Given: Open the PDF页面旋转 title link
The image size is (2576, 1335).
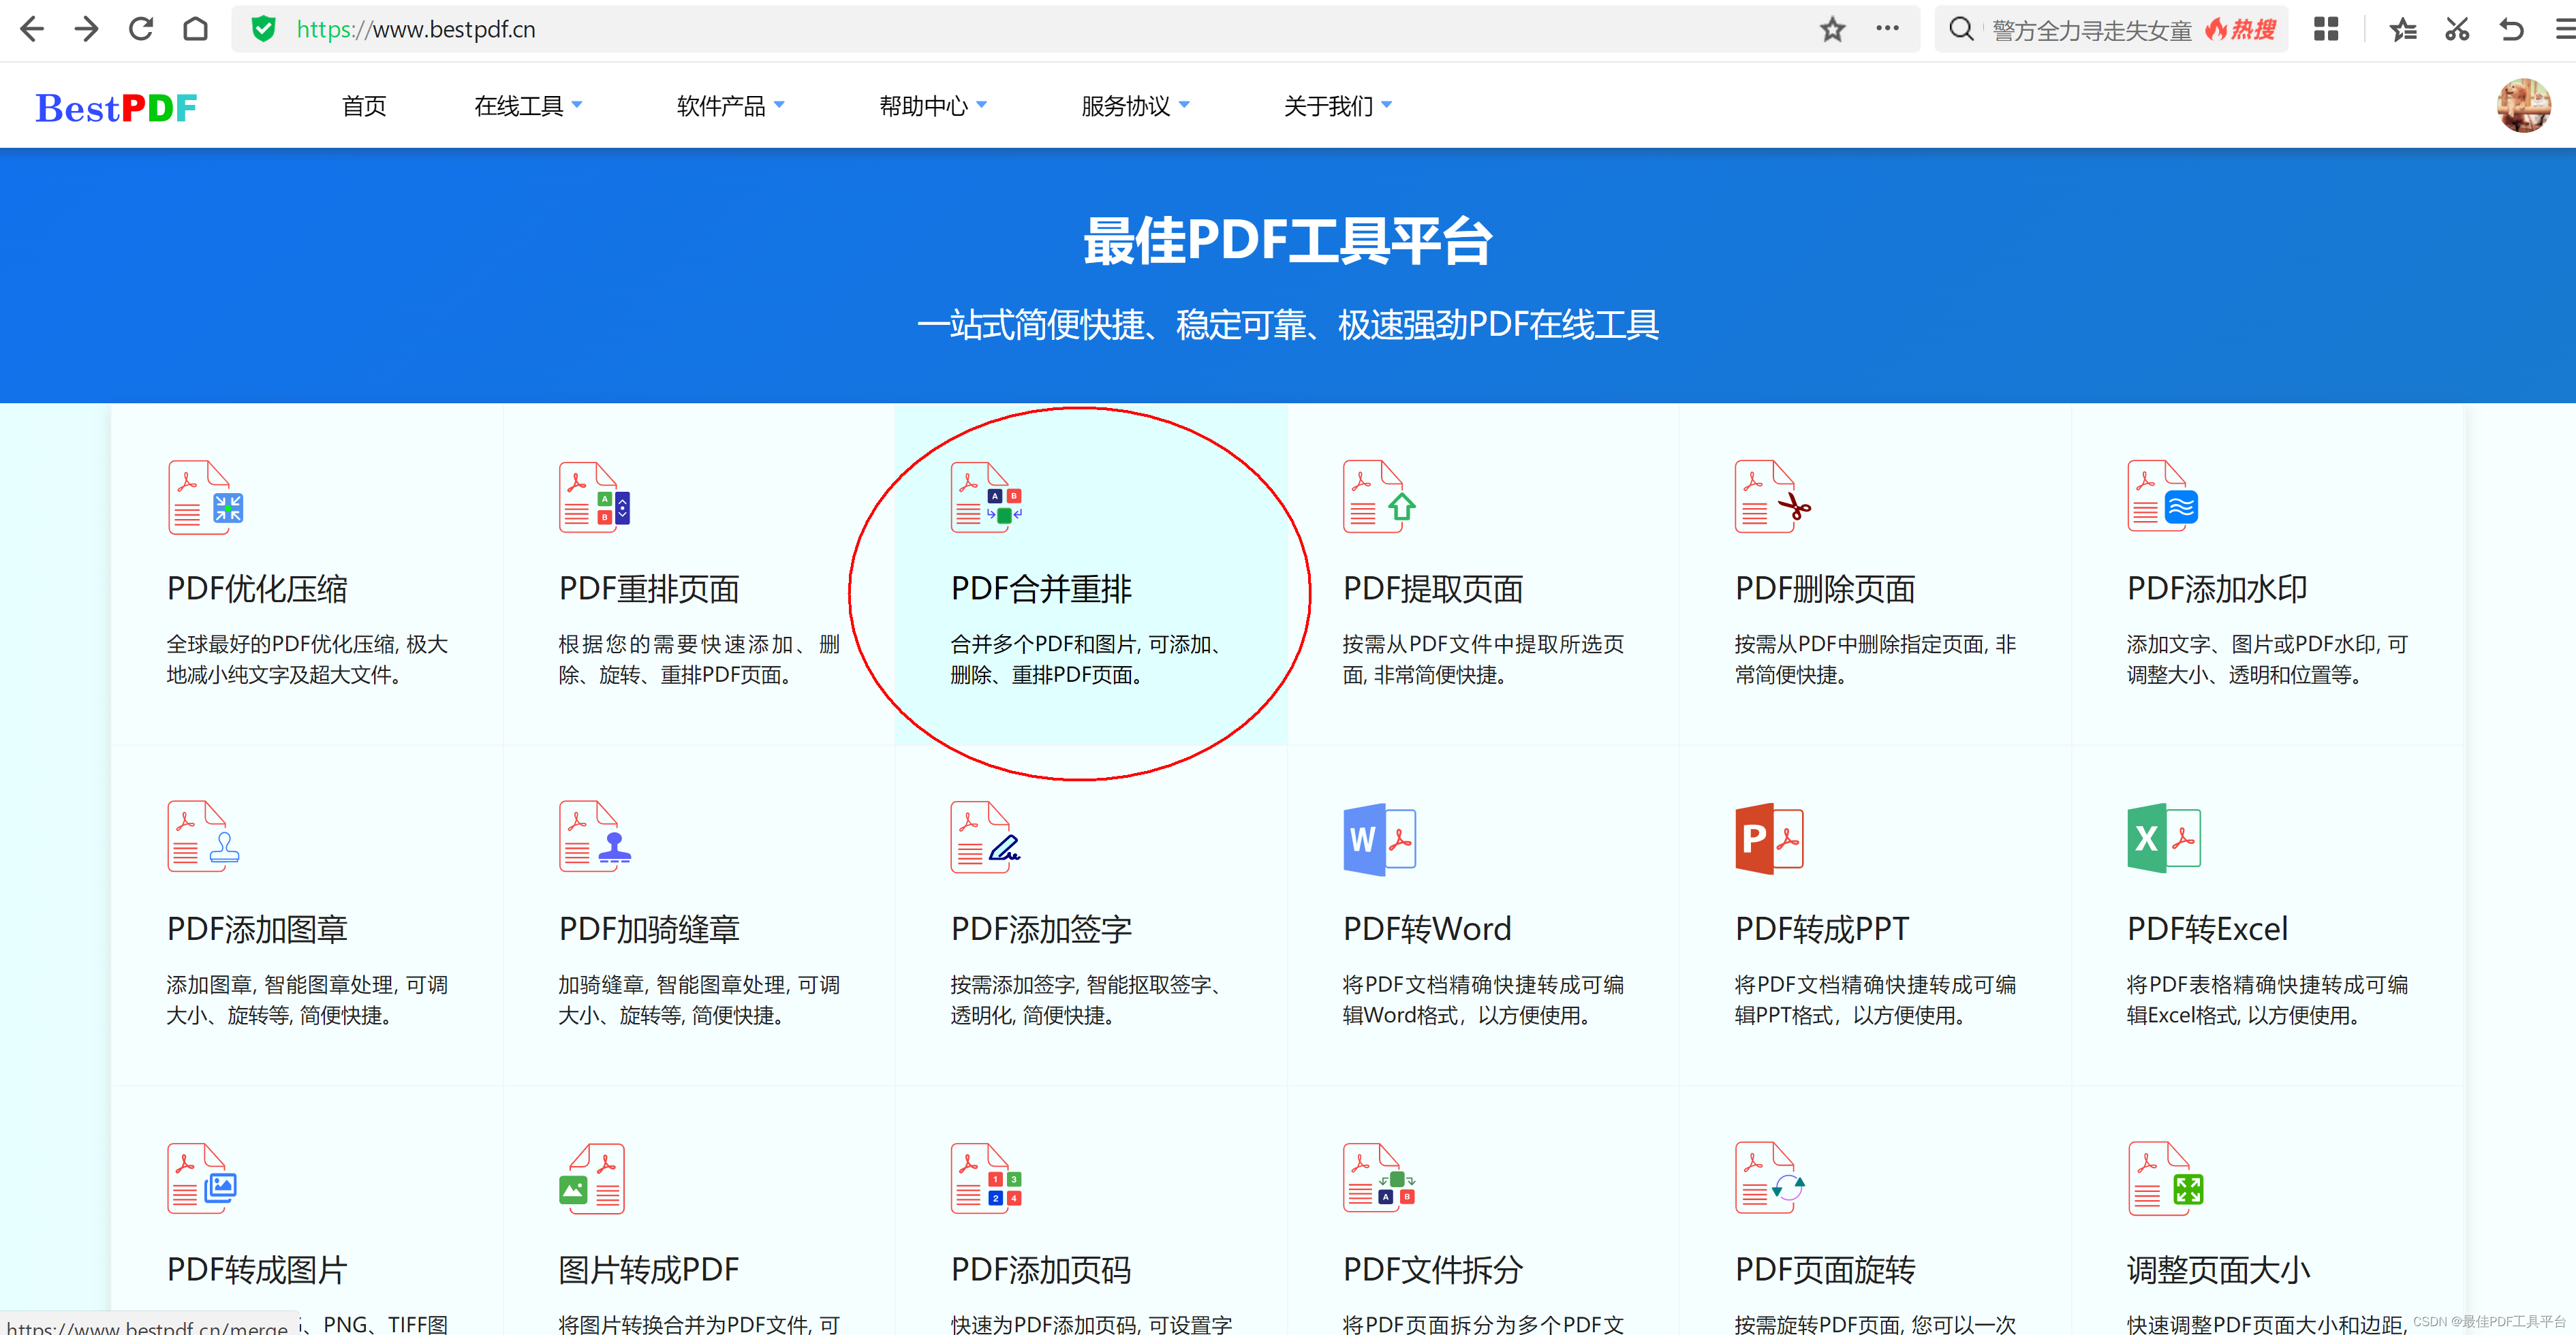Looking at the screenshot, I should pos(1825,1270).
